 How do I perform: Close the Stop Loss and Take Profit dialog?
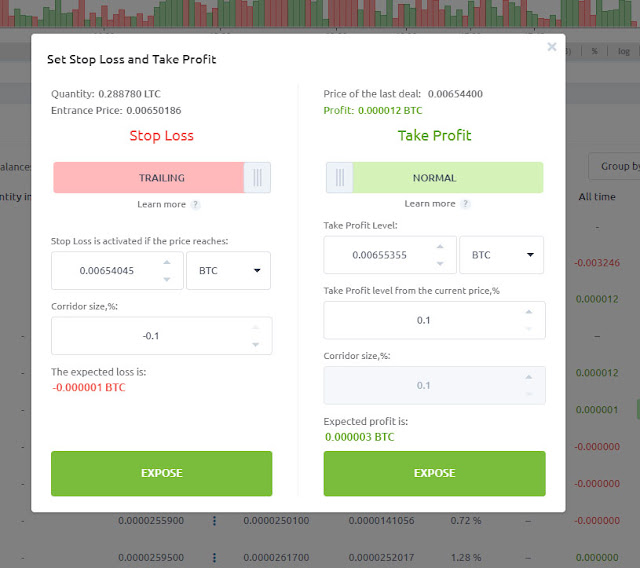[551, 47]
